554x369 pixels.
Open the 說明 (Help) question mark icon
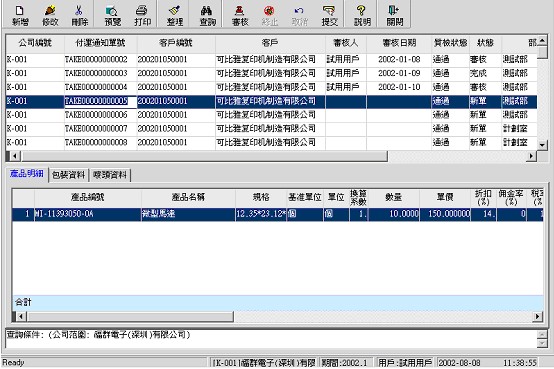coord(362,15)
